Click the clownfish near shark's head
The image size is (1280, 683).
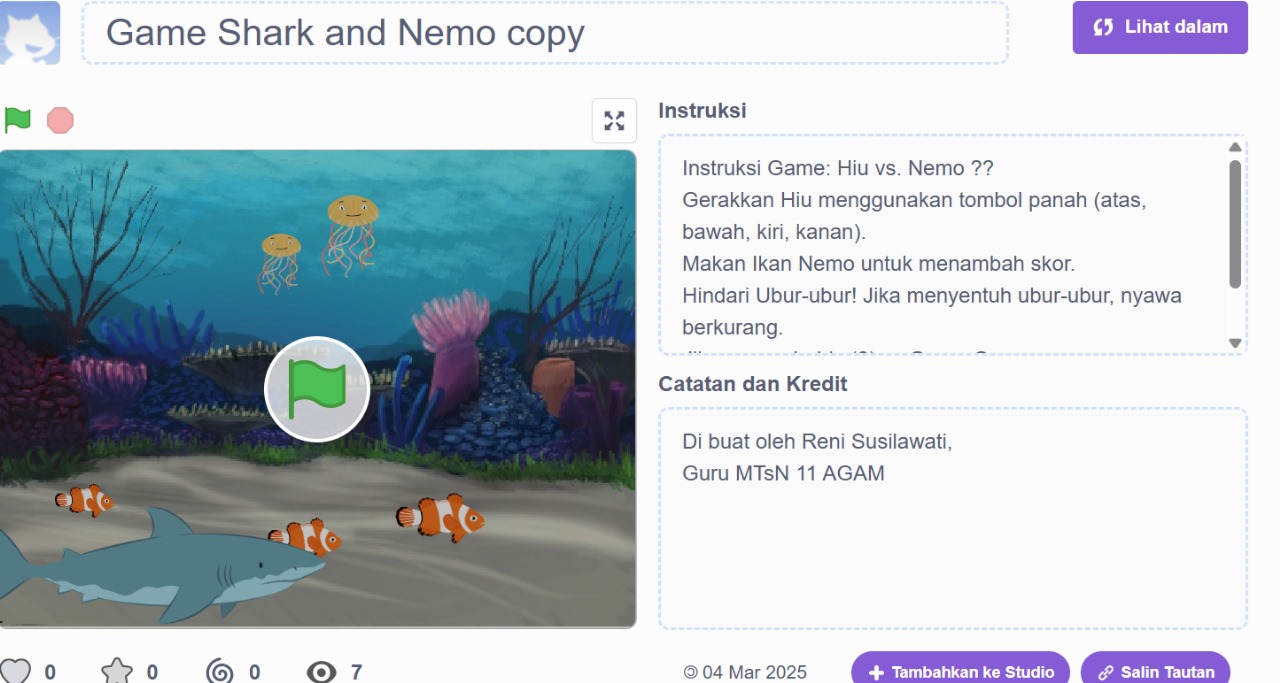pos(306,537)
